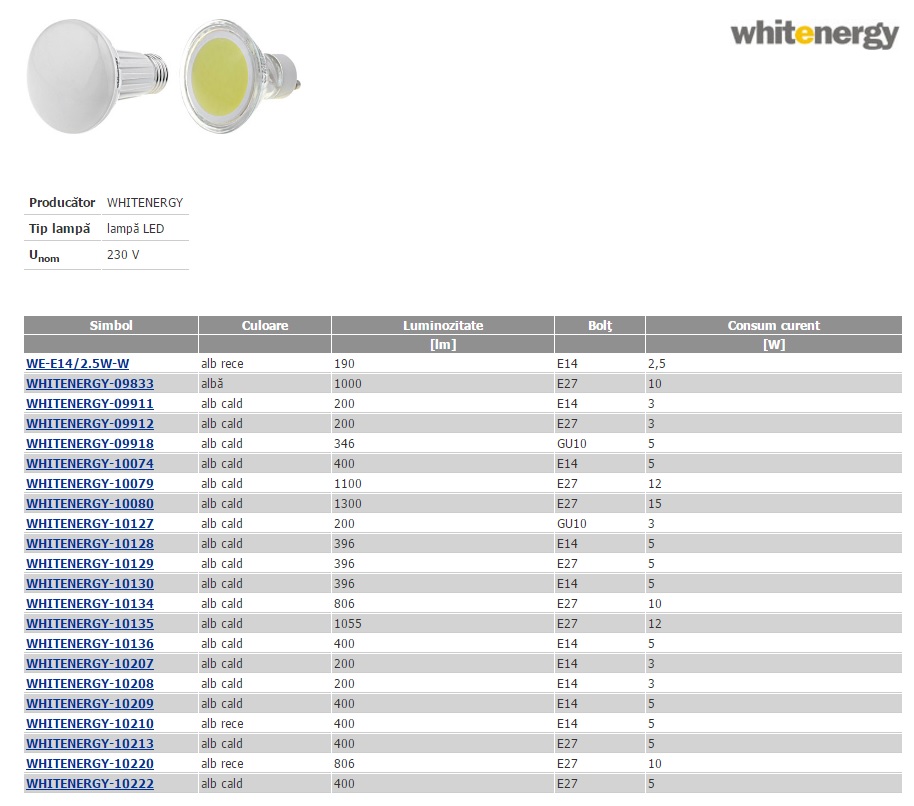Viewport: 914px width, 806px height.
Task: Open the WHITENERGY-10209 product link
Action: pos(90,704)
